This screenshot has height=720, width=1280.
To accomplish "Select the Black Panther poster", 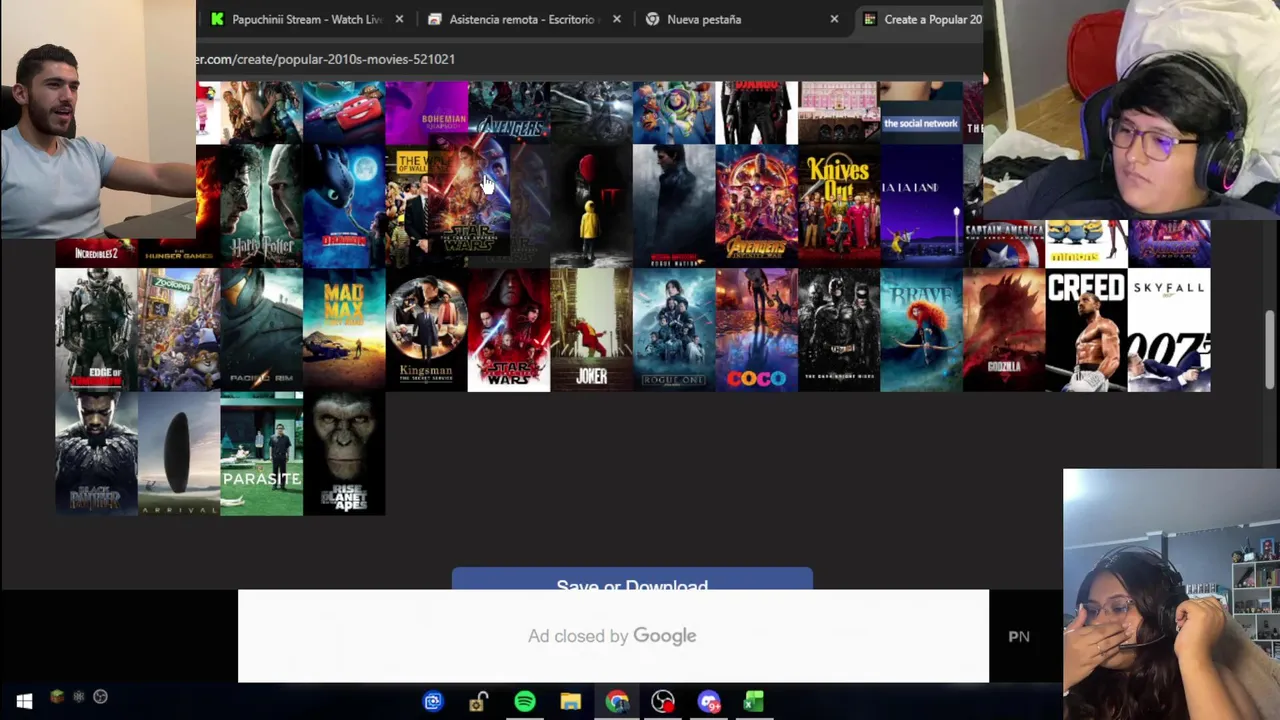I will [96, 454].
